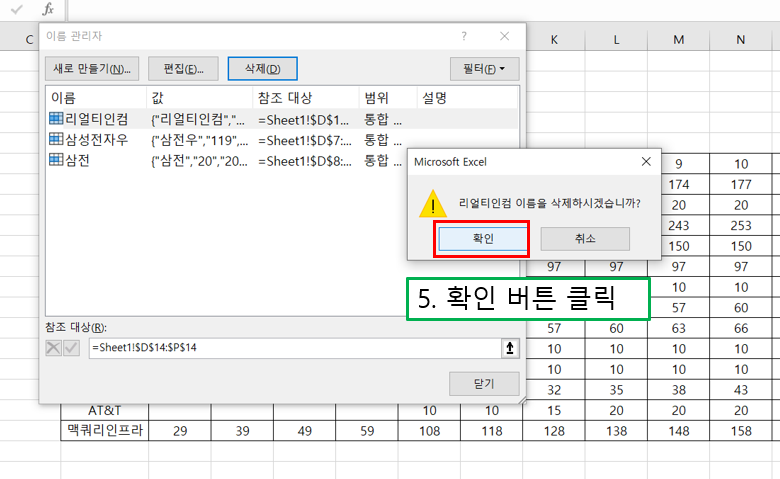Open the 필터(F) dropdown
This screenshot has height=479, width=780.
pyautogui.click(x=485, y=69)
